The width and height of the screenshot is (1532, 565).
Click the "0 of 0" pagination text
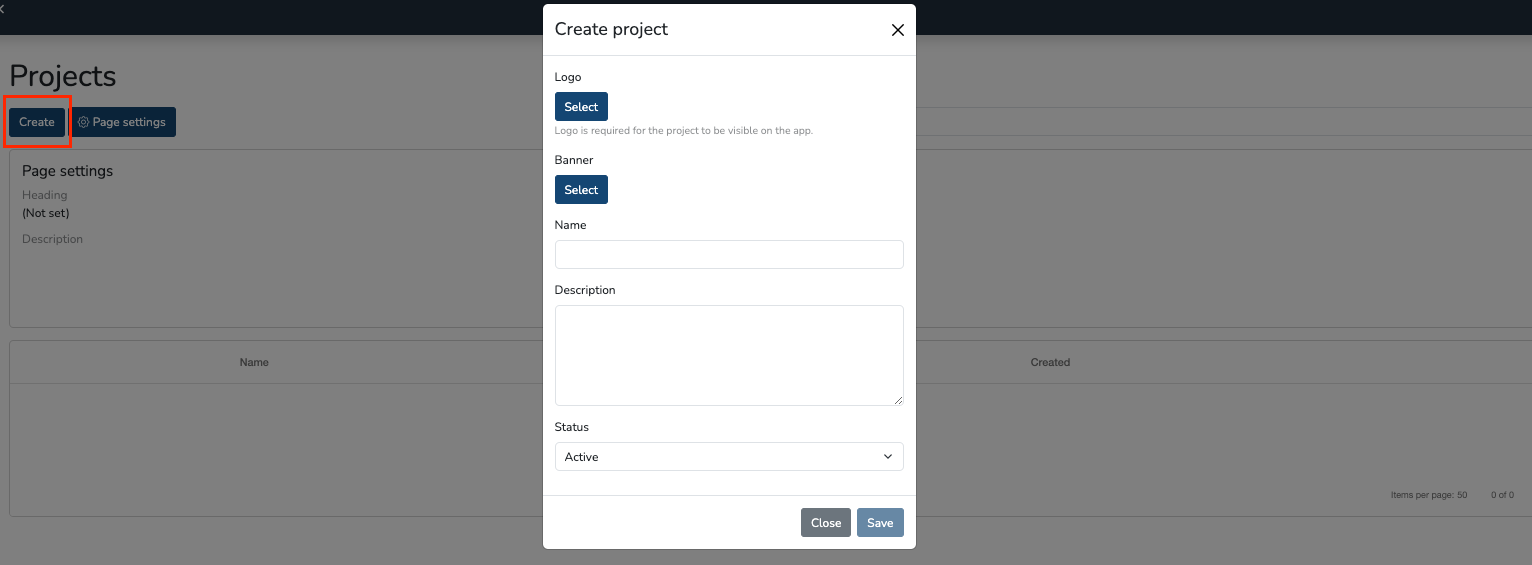(1502, 495)
